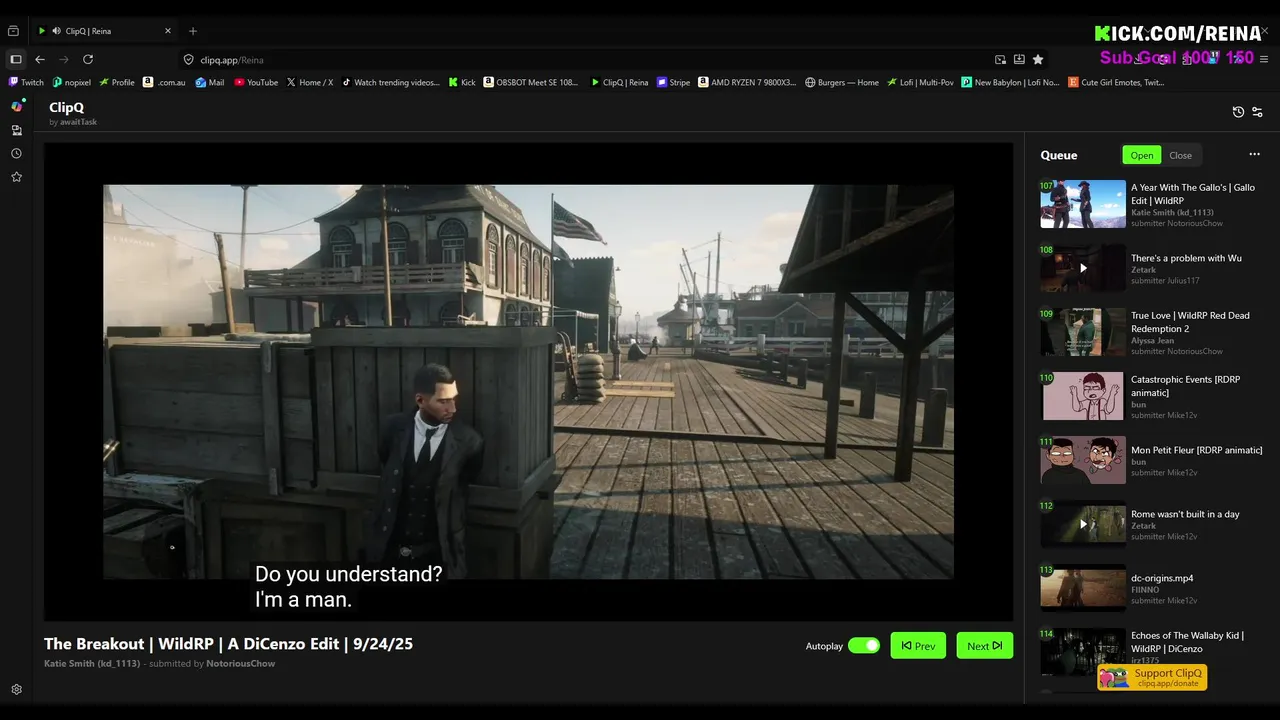This screenshot has height=720, width=1280.
Task: Open the Kick bookmark
Action: [x=462, y=83]
